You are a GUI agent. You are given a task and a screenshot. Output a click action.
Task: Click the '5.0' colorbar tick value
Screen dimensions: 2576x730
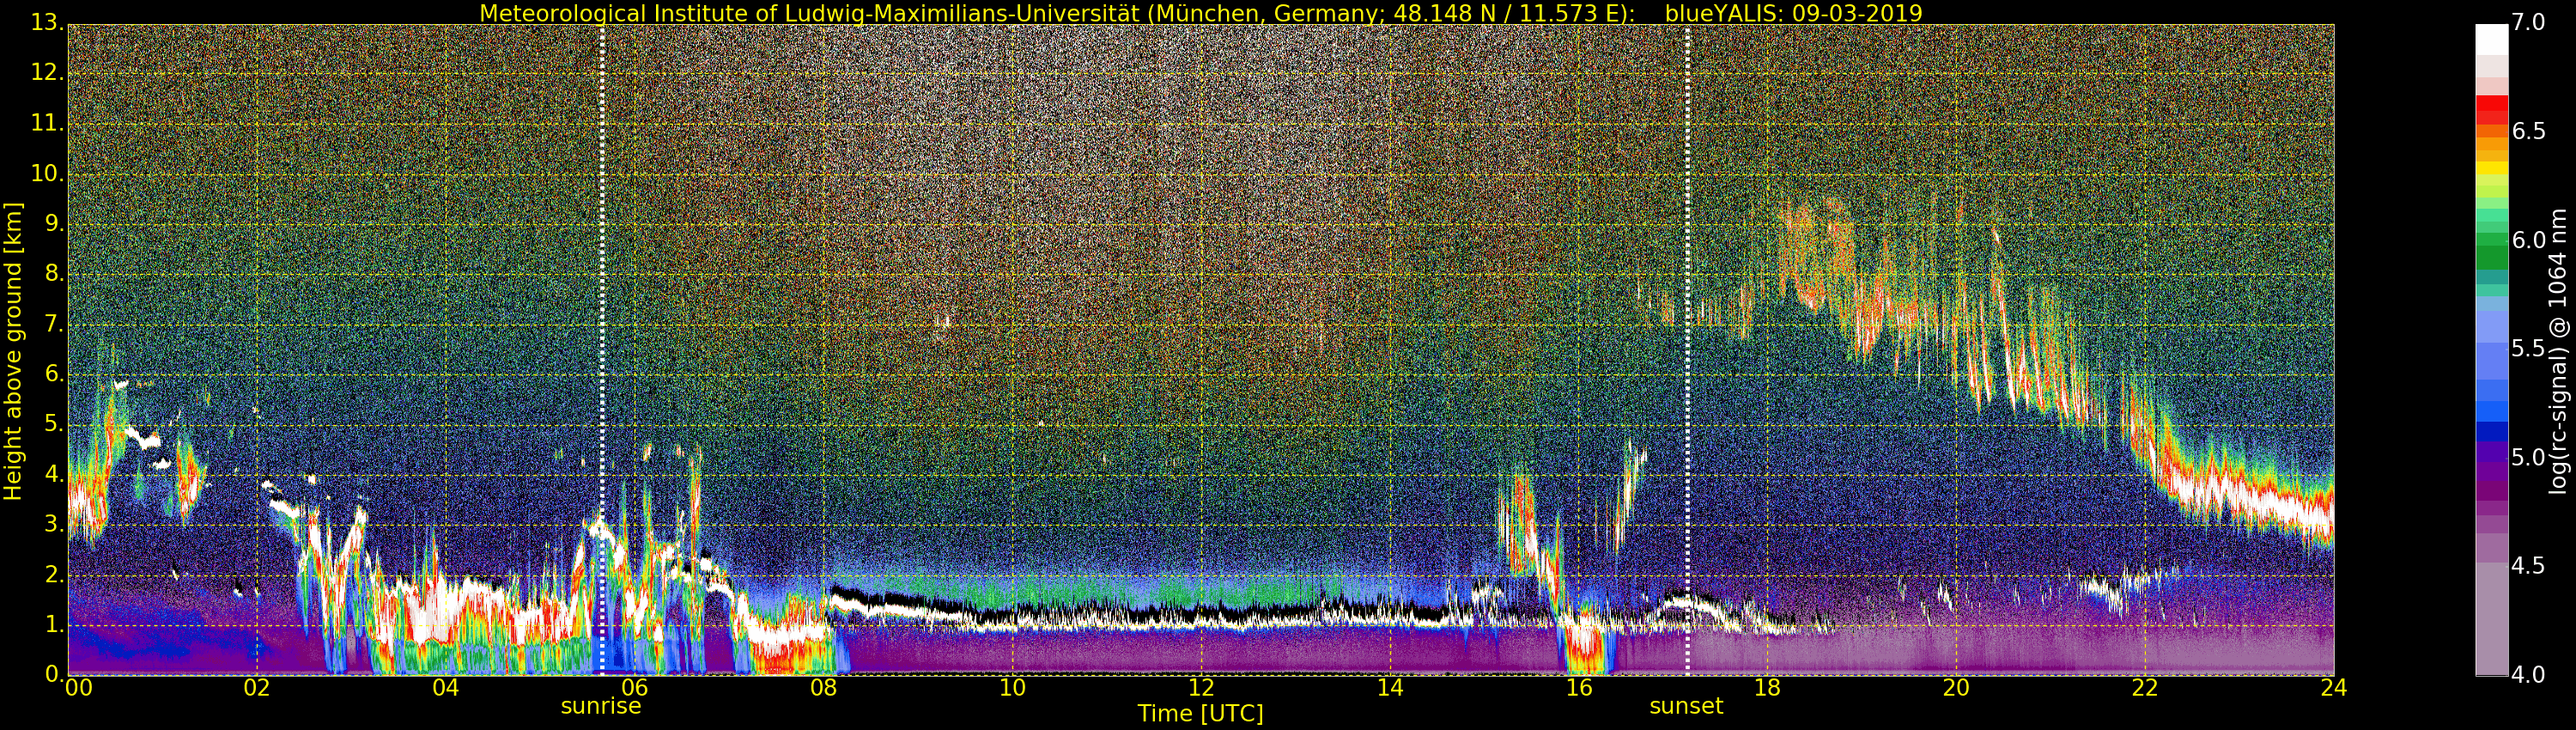click(x=2529, y=458)
